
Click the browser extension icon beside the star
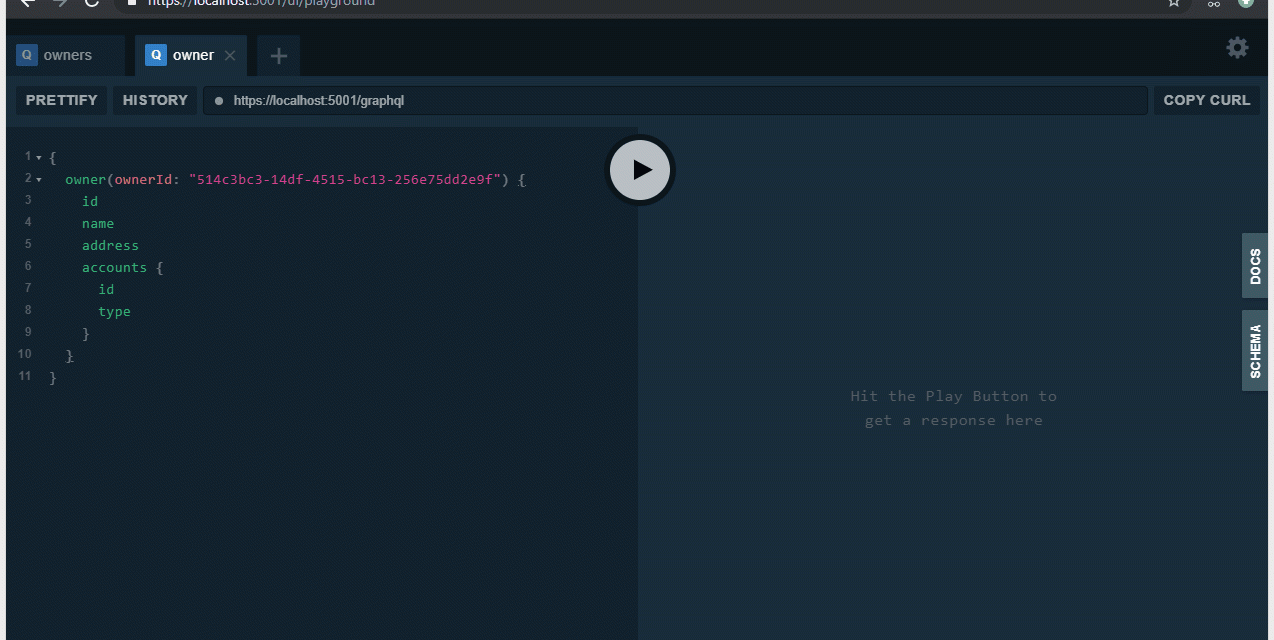1213,3
